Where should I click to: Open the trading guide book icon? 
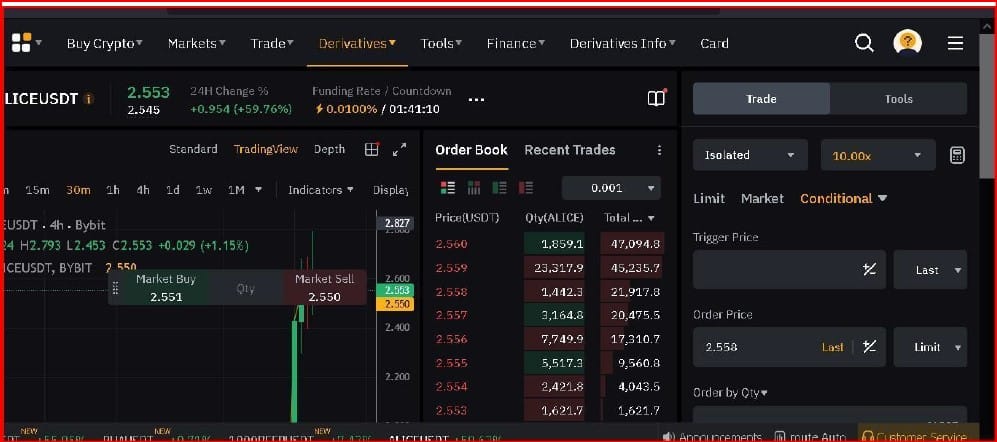(656, 99)
